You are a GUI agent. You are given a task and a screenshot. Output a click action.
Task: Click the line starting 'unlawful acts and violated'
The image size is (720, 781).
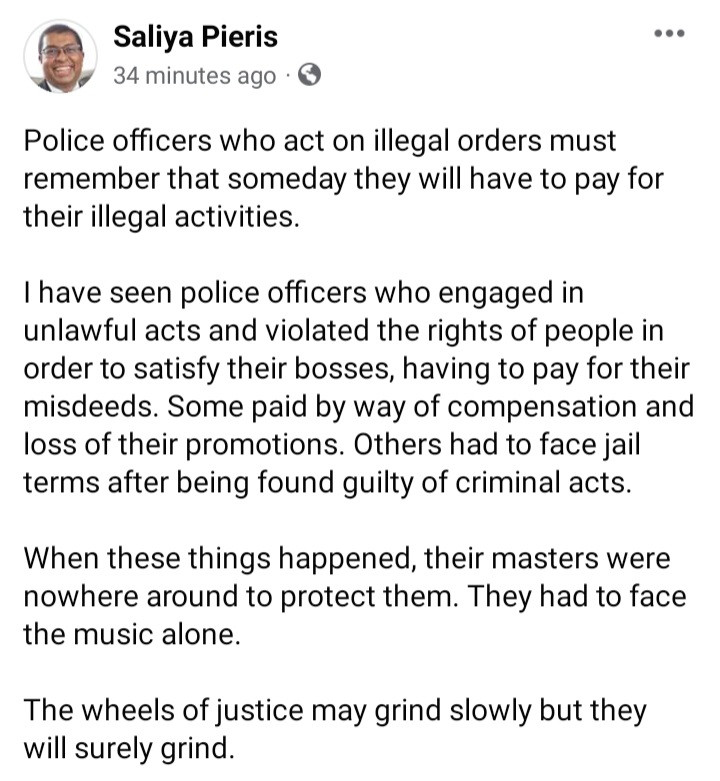tap(344, 331)
